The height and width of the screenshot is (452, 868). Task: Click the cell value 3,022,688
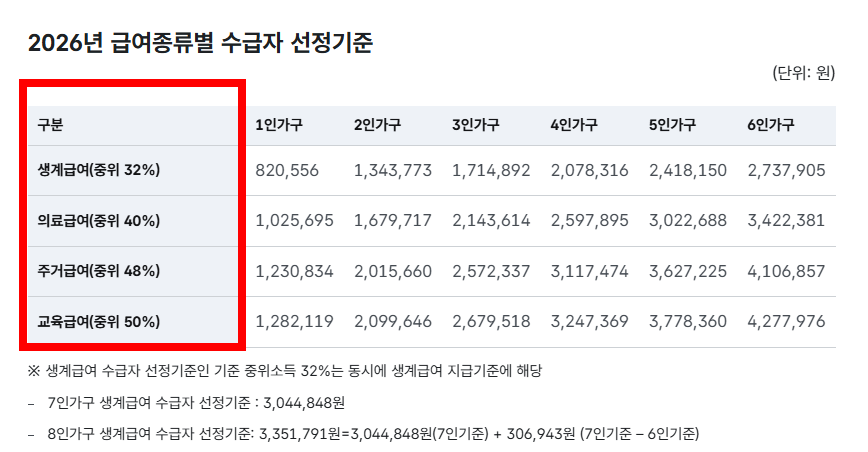pos(688,221)
